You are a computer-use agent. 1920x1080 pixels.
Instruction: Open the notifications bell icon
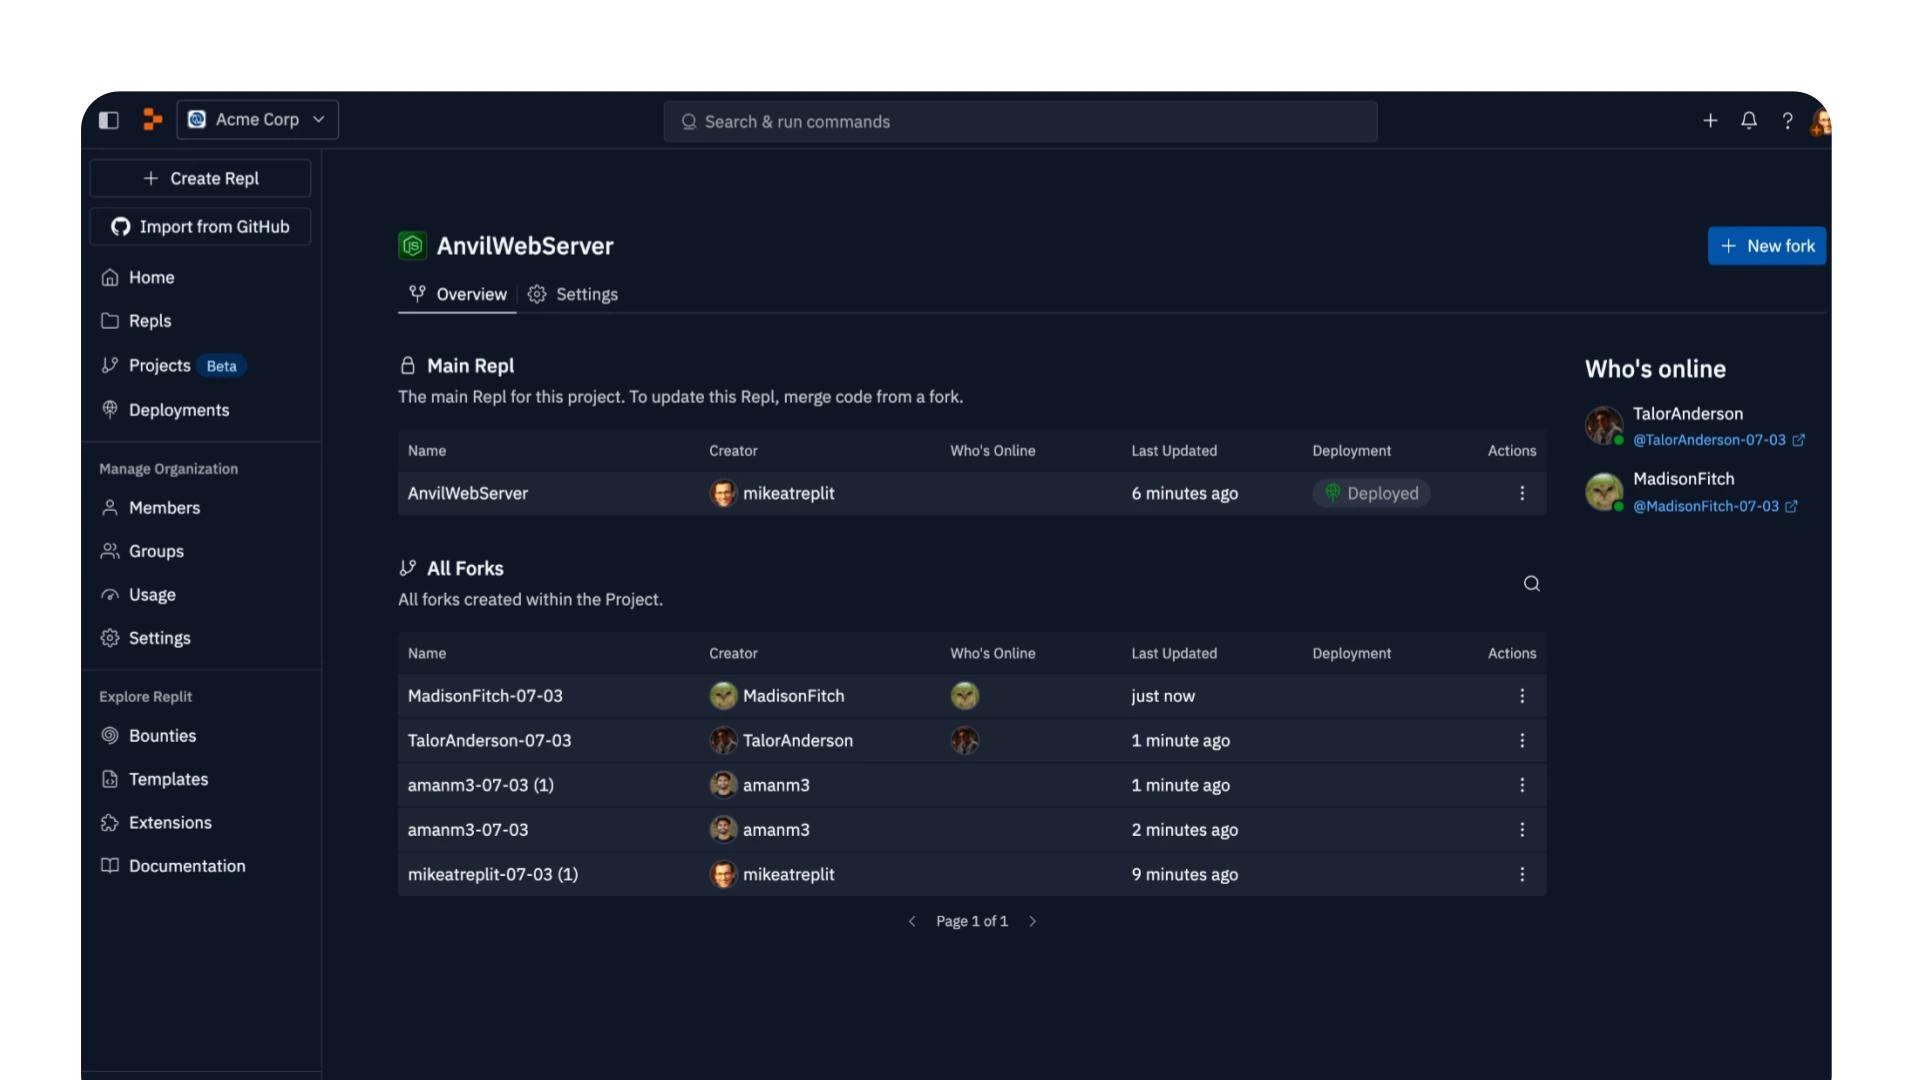point(1748,121)
